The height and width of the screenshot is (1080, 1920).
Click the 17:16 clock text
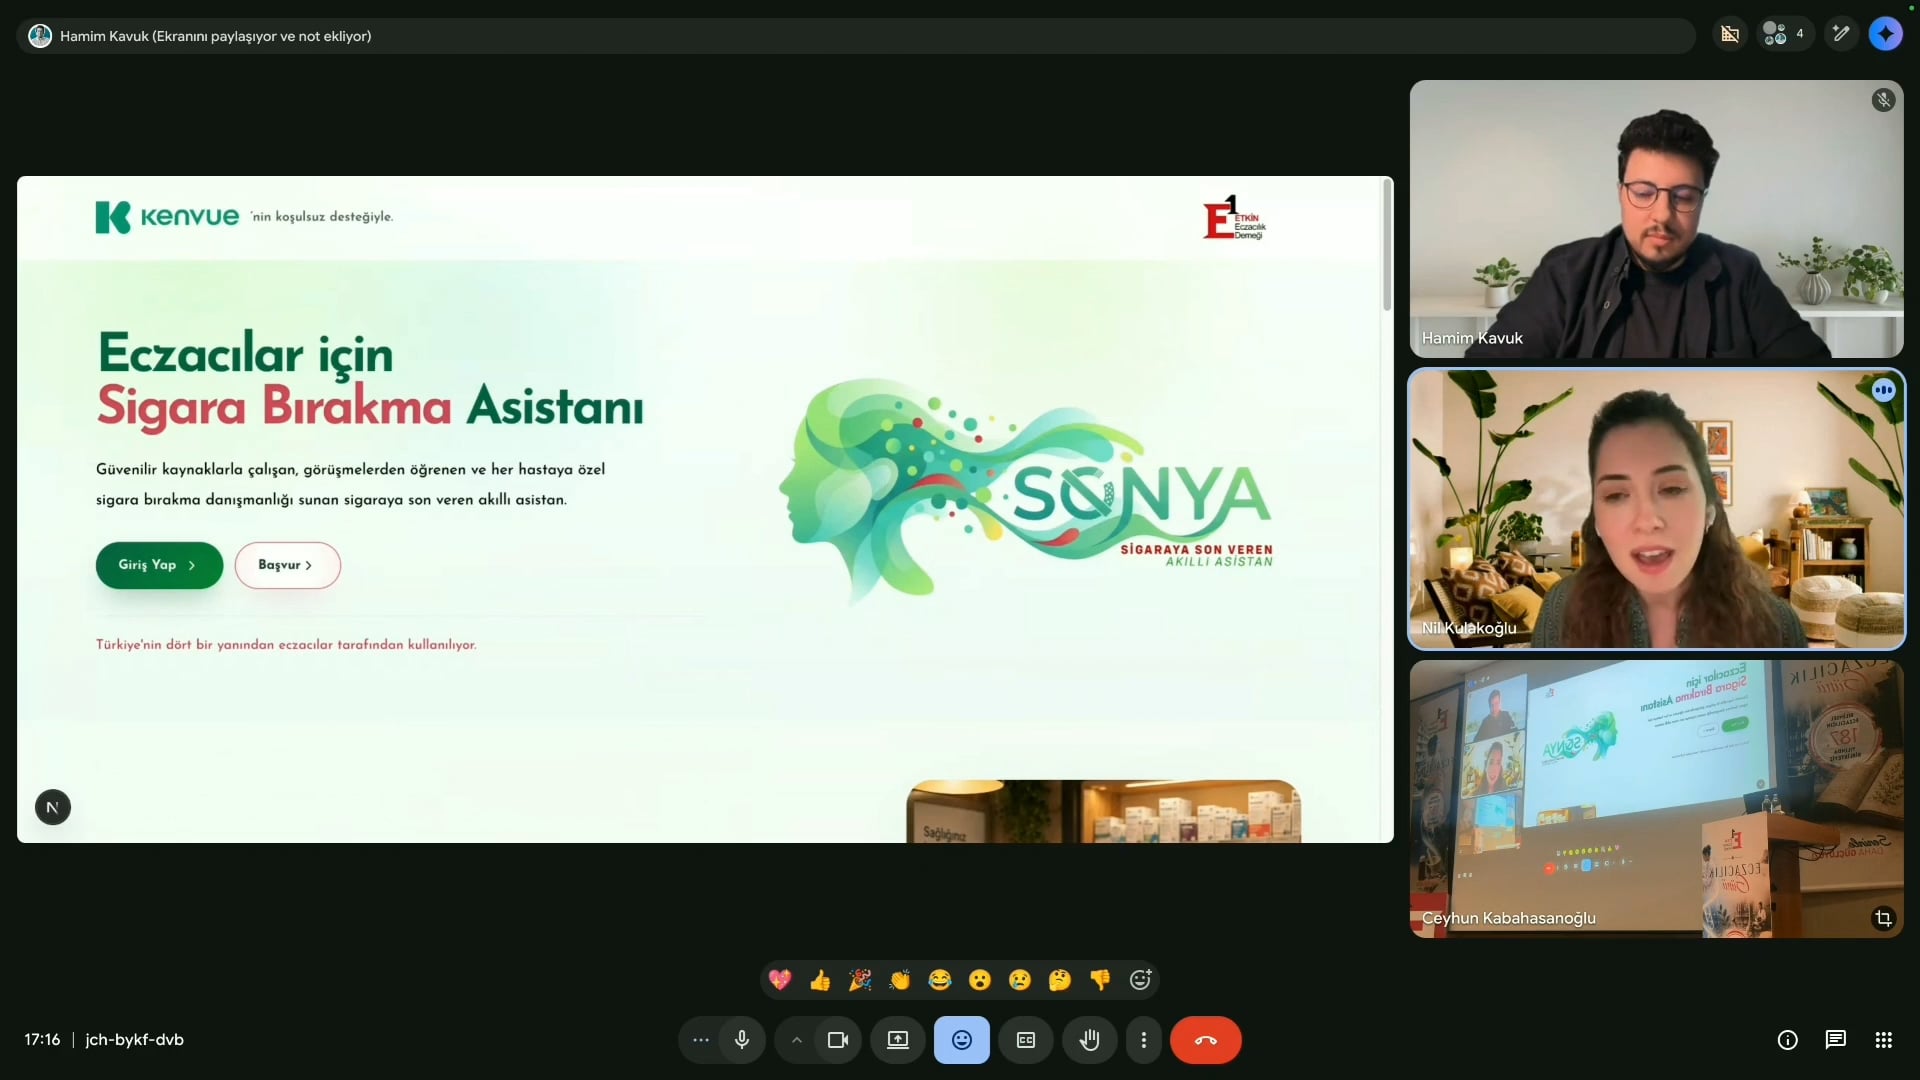click(x=42, y=1040)
